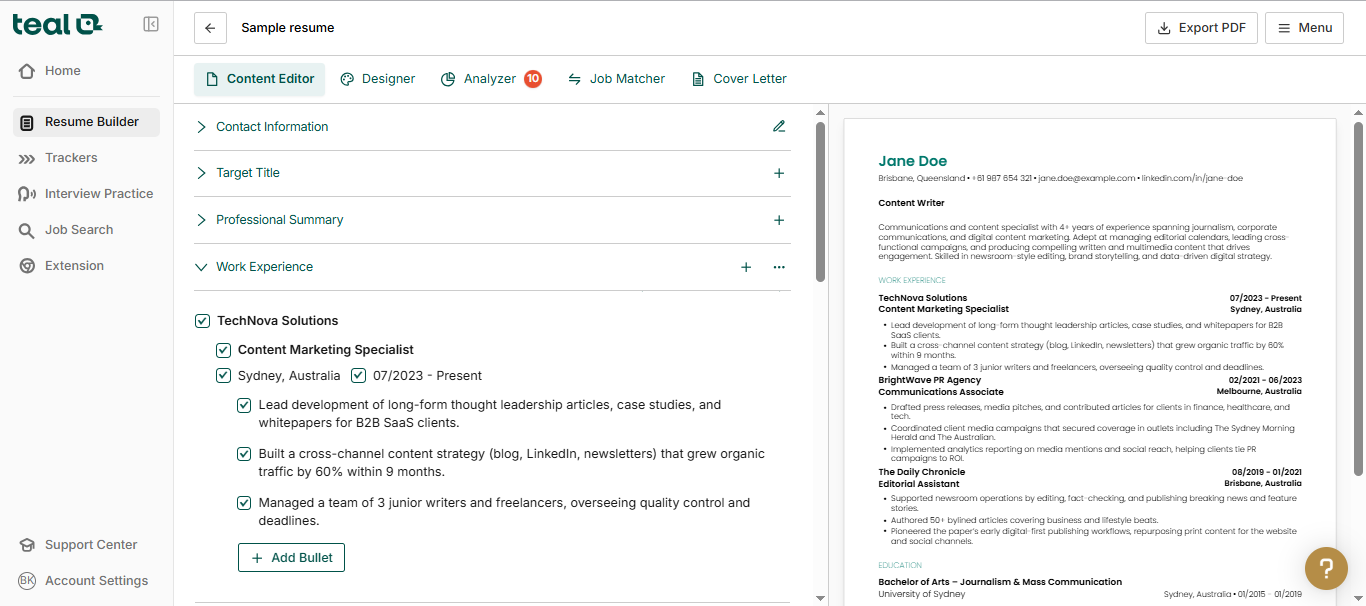The width and height of the screenshot is (1366, 606).
Task: Add a bullet with the Add Bullet button
Action: pos(291,557)
